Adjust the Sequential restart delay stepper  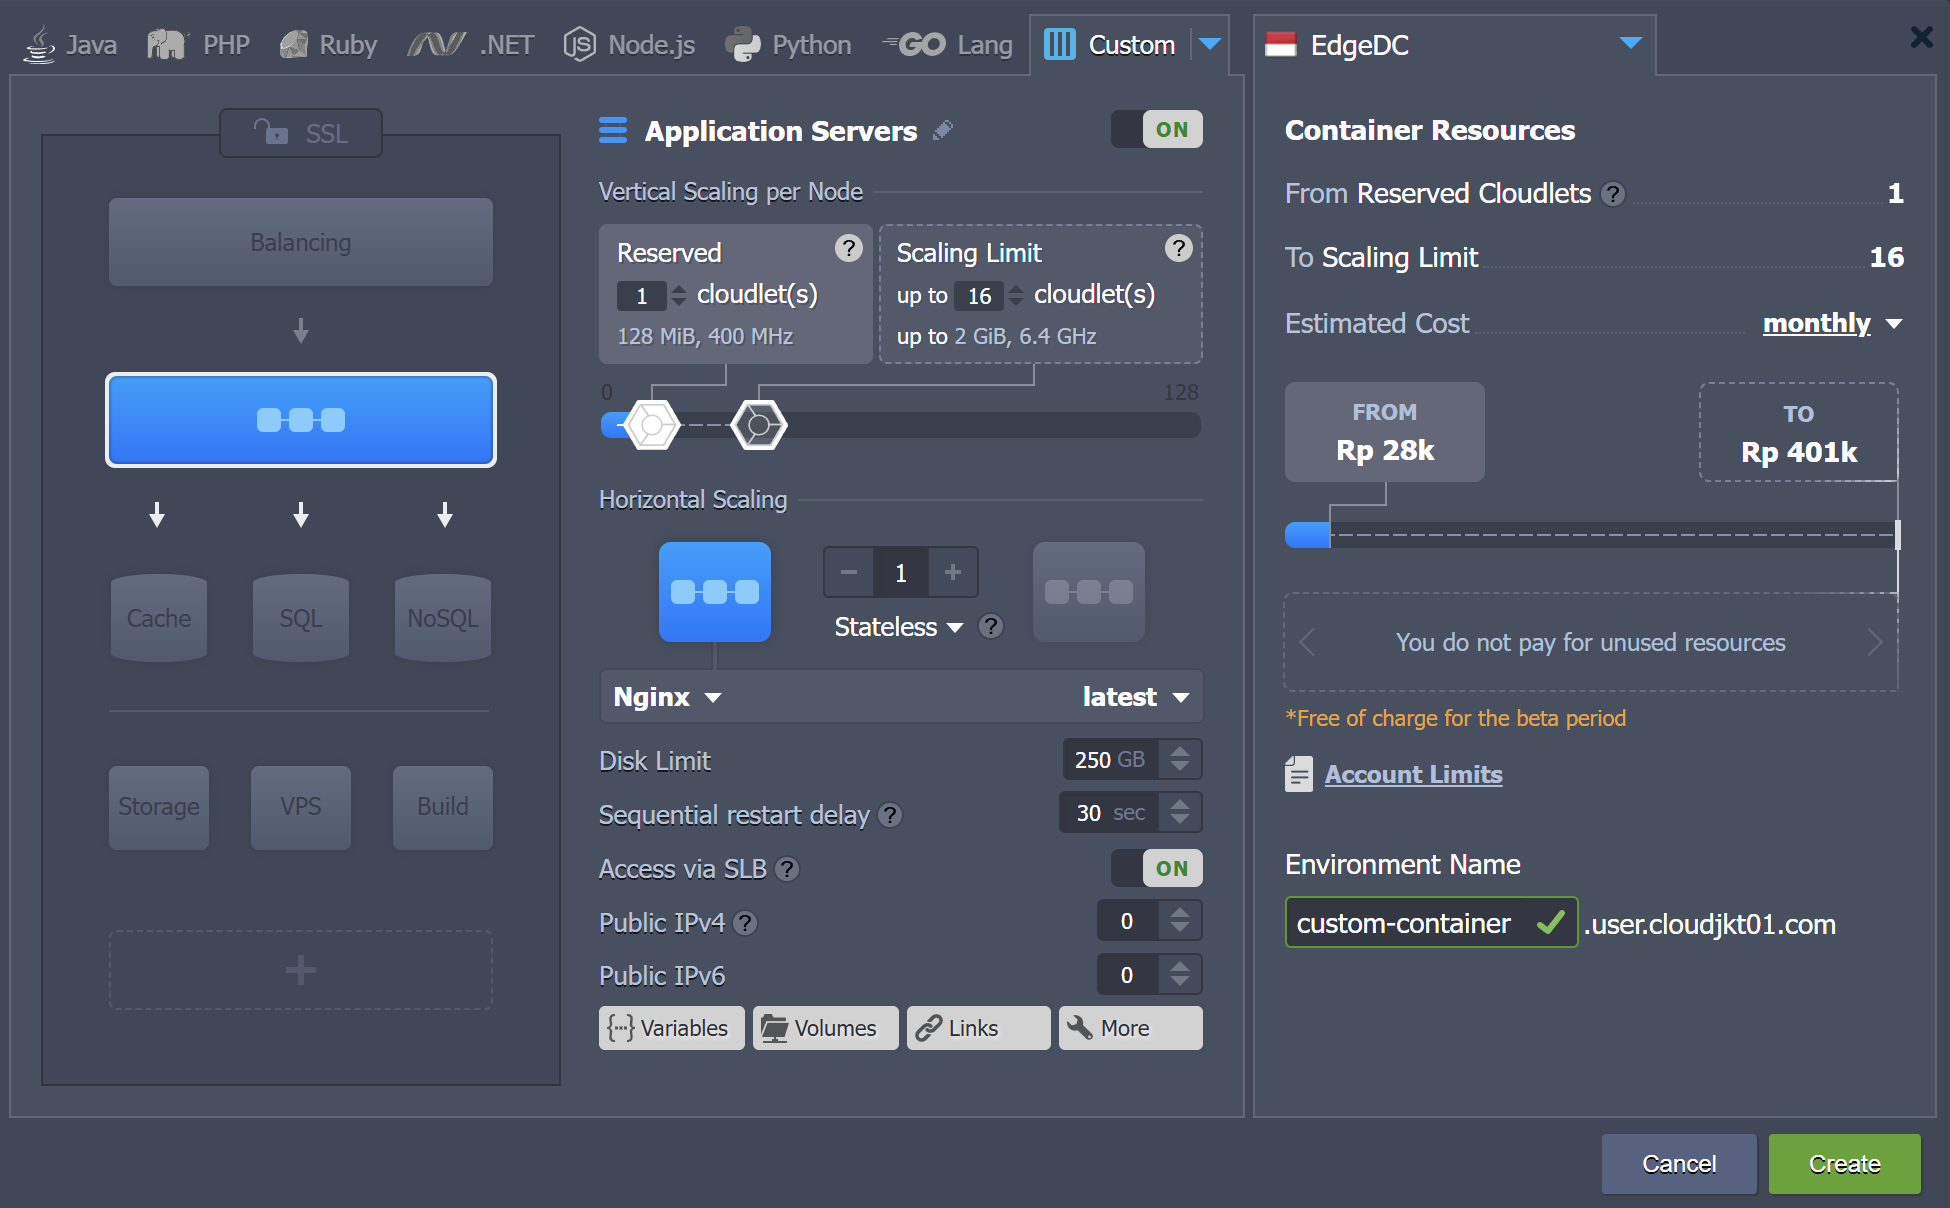click(x=1180, y=813)
